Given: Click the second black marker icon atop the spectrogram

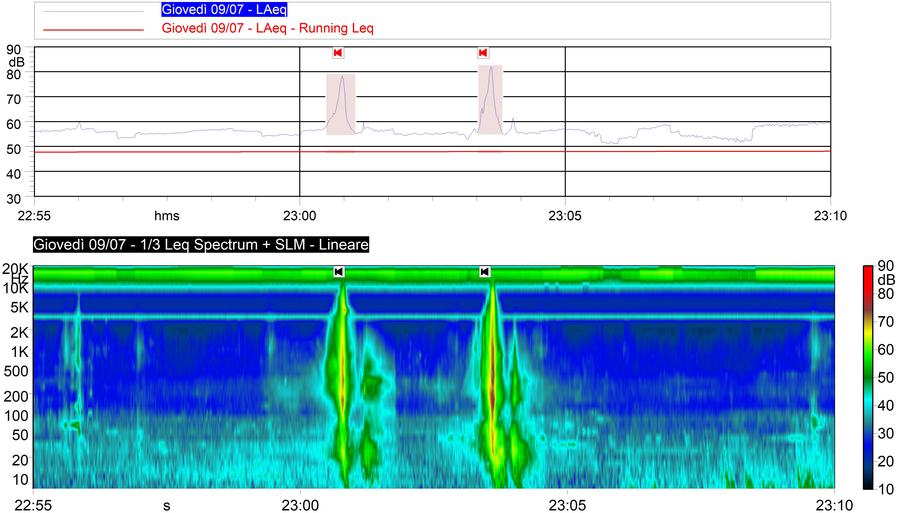Looking at the screenshot, I should click(x=484, y=271).
